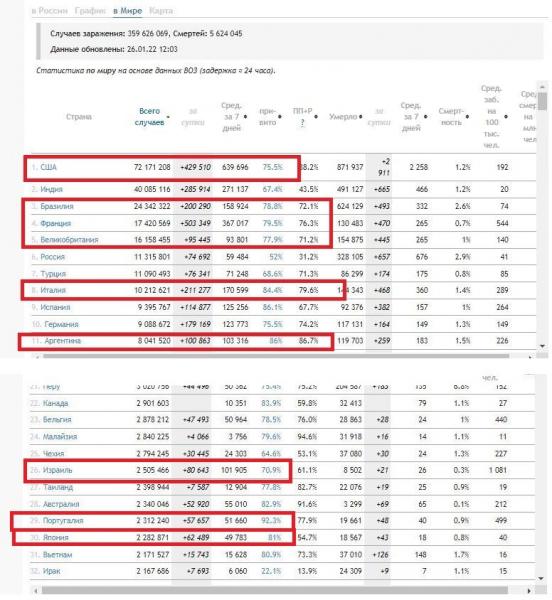Image resolution: width=552 pixels, height=600 pixels.
Task: Open country link «Аргентина»
Action: click(63, 341)
